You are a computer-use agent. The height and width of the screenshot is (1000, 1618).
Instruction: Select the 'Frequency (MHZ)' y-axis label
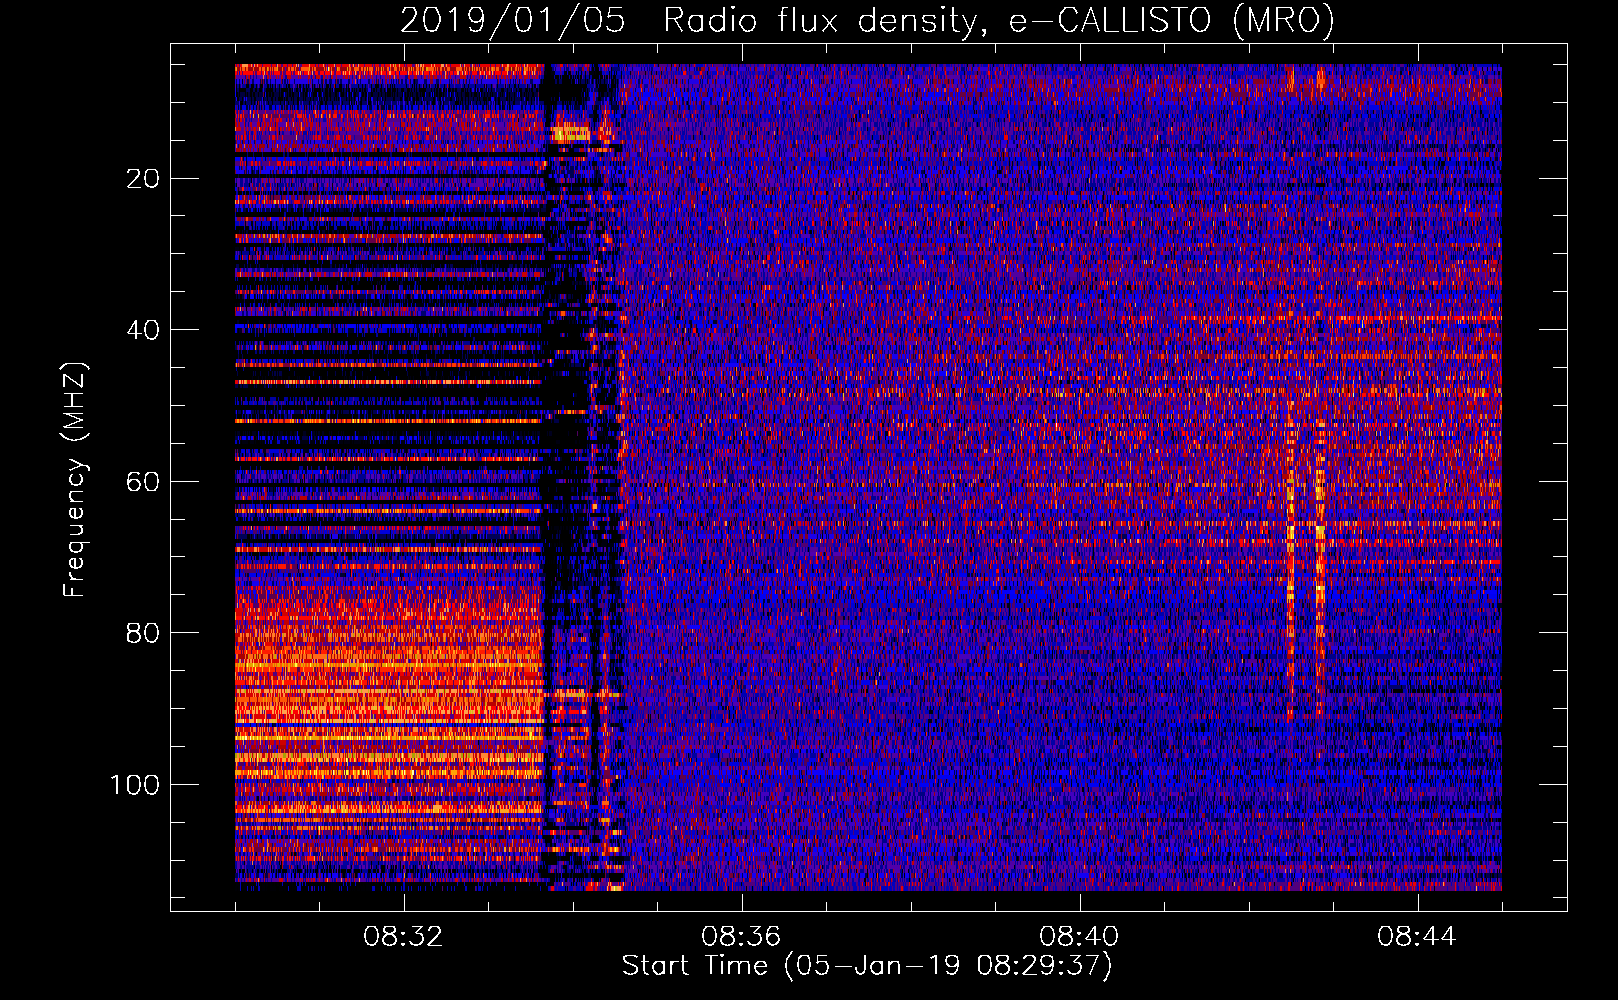[x=75, y=480]
